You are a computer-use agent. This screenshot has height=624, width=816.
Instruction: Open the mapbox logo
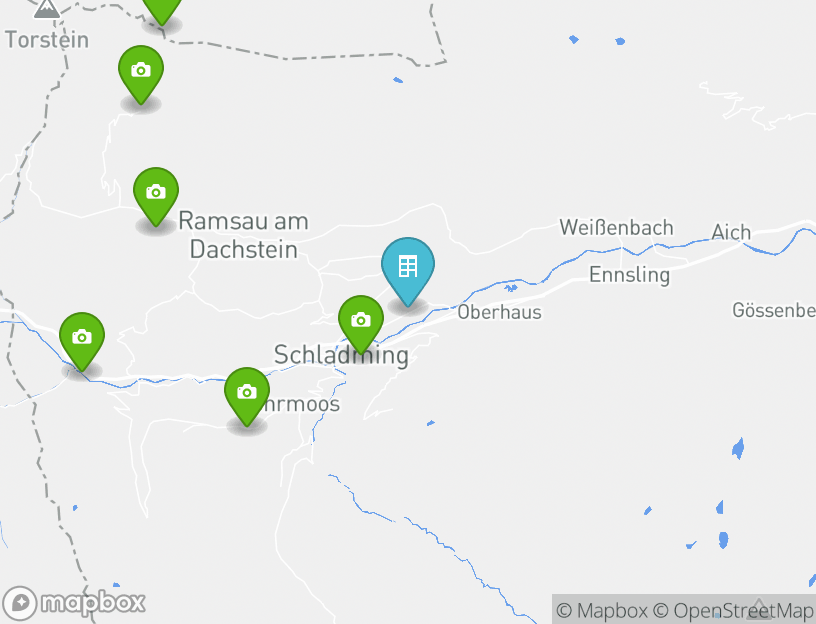coord(73,603)
